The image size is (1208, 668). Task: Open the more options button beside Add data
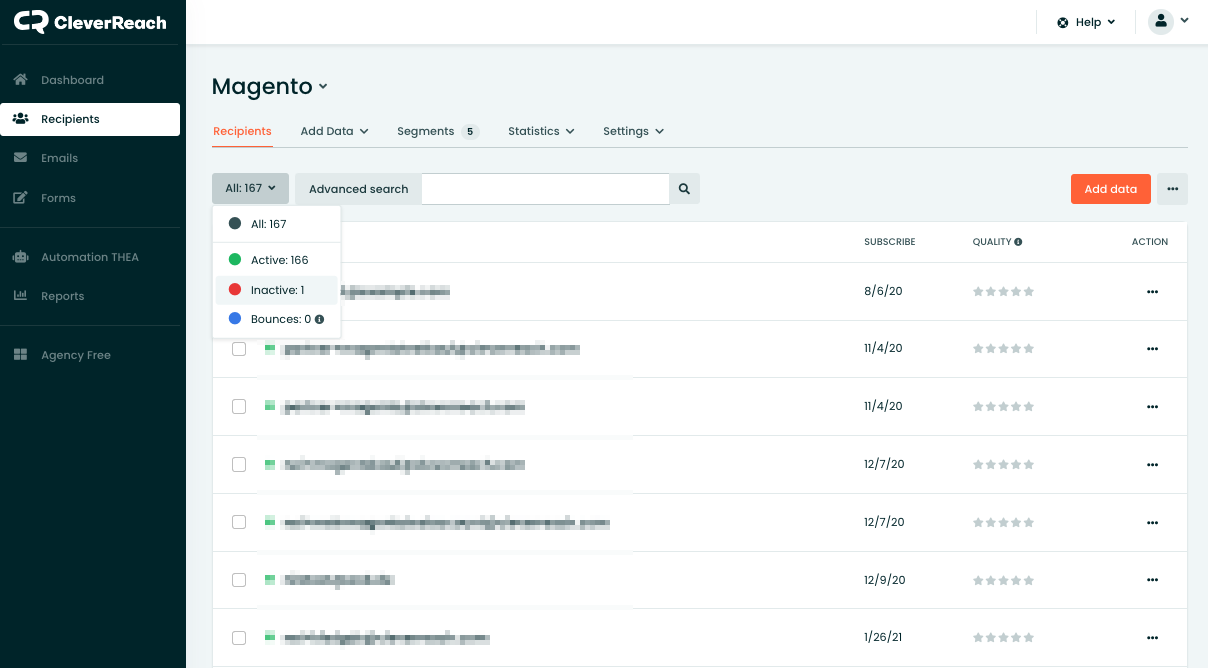(x=1172, y=189)
